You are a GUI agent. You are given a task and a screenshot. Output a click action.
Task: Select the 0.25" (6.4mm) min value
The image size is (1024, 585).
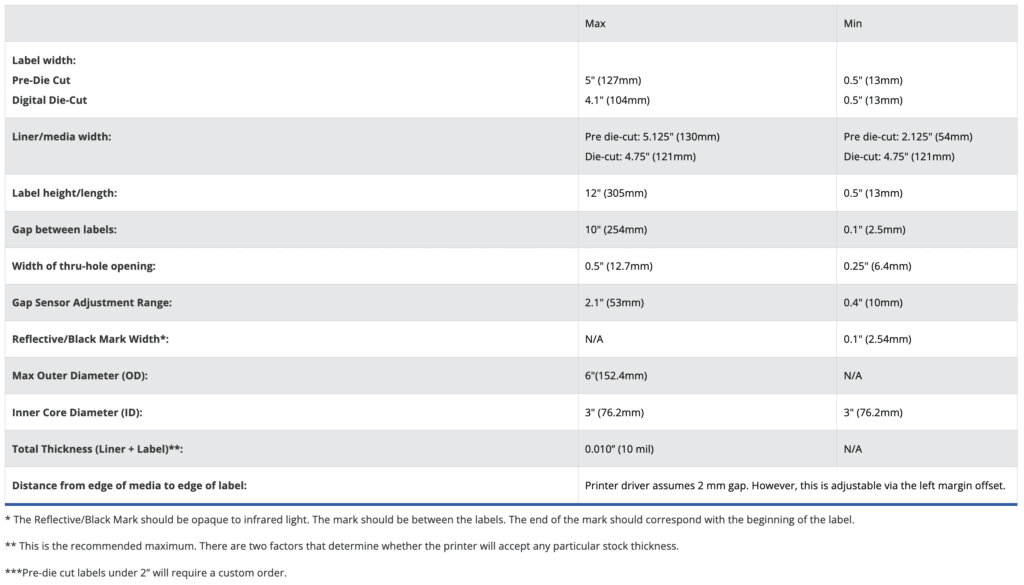point(878,266)
